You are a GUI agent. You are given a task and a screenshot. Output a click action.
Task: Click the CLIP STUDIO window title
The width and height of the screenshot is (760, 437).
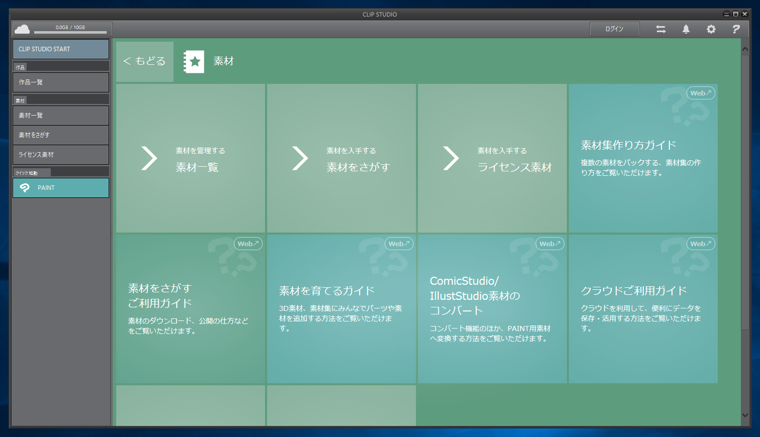(380, 15)
